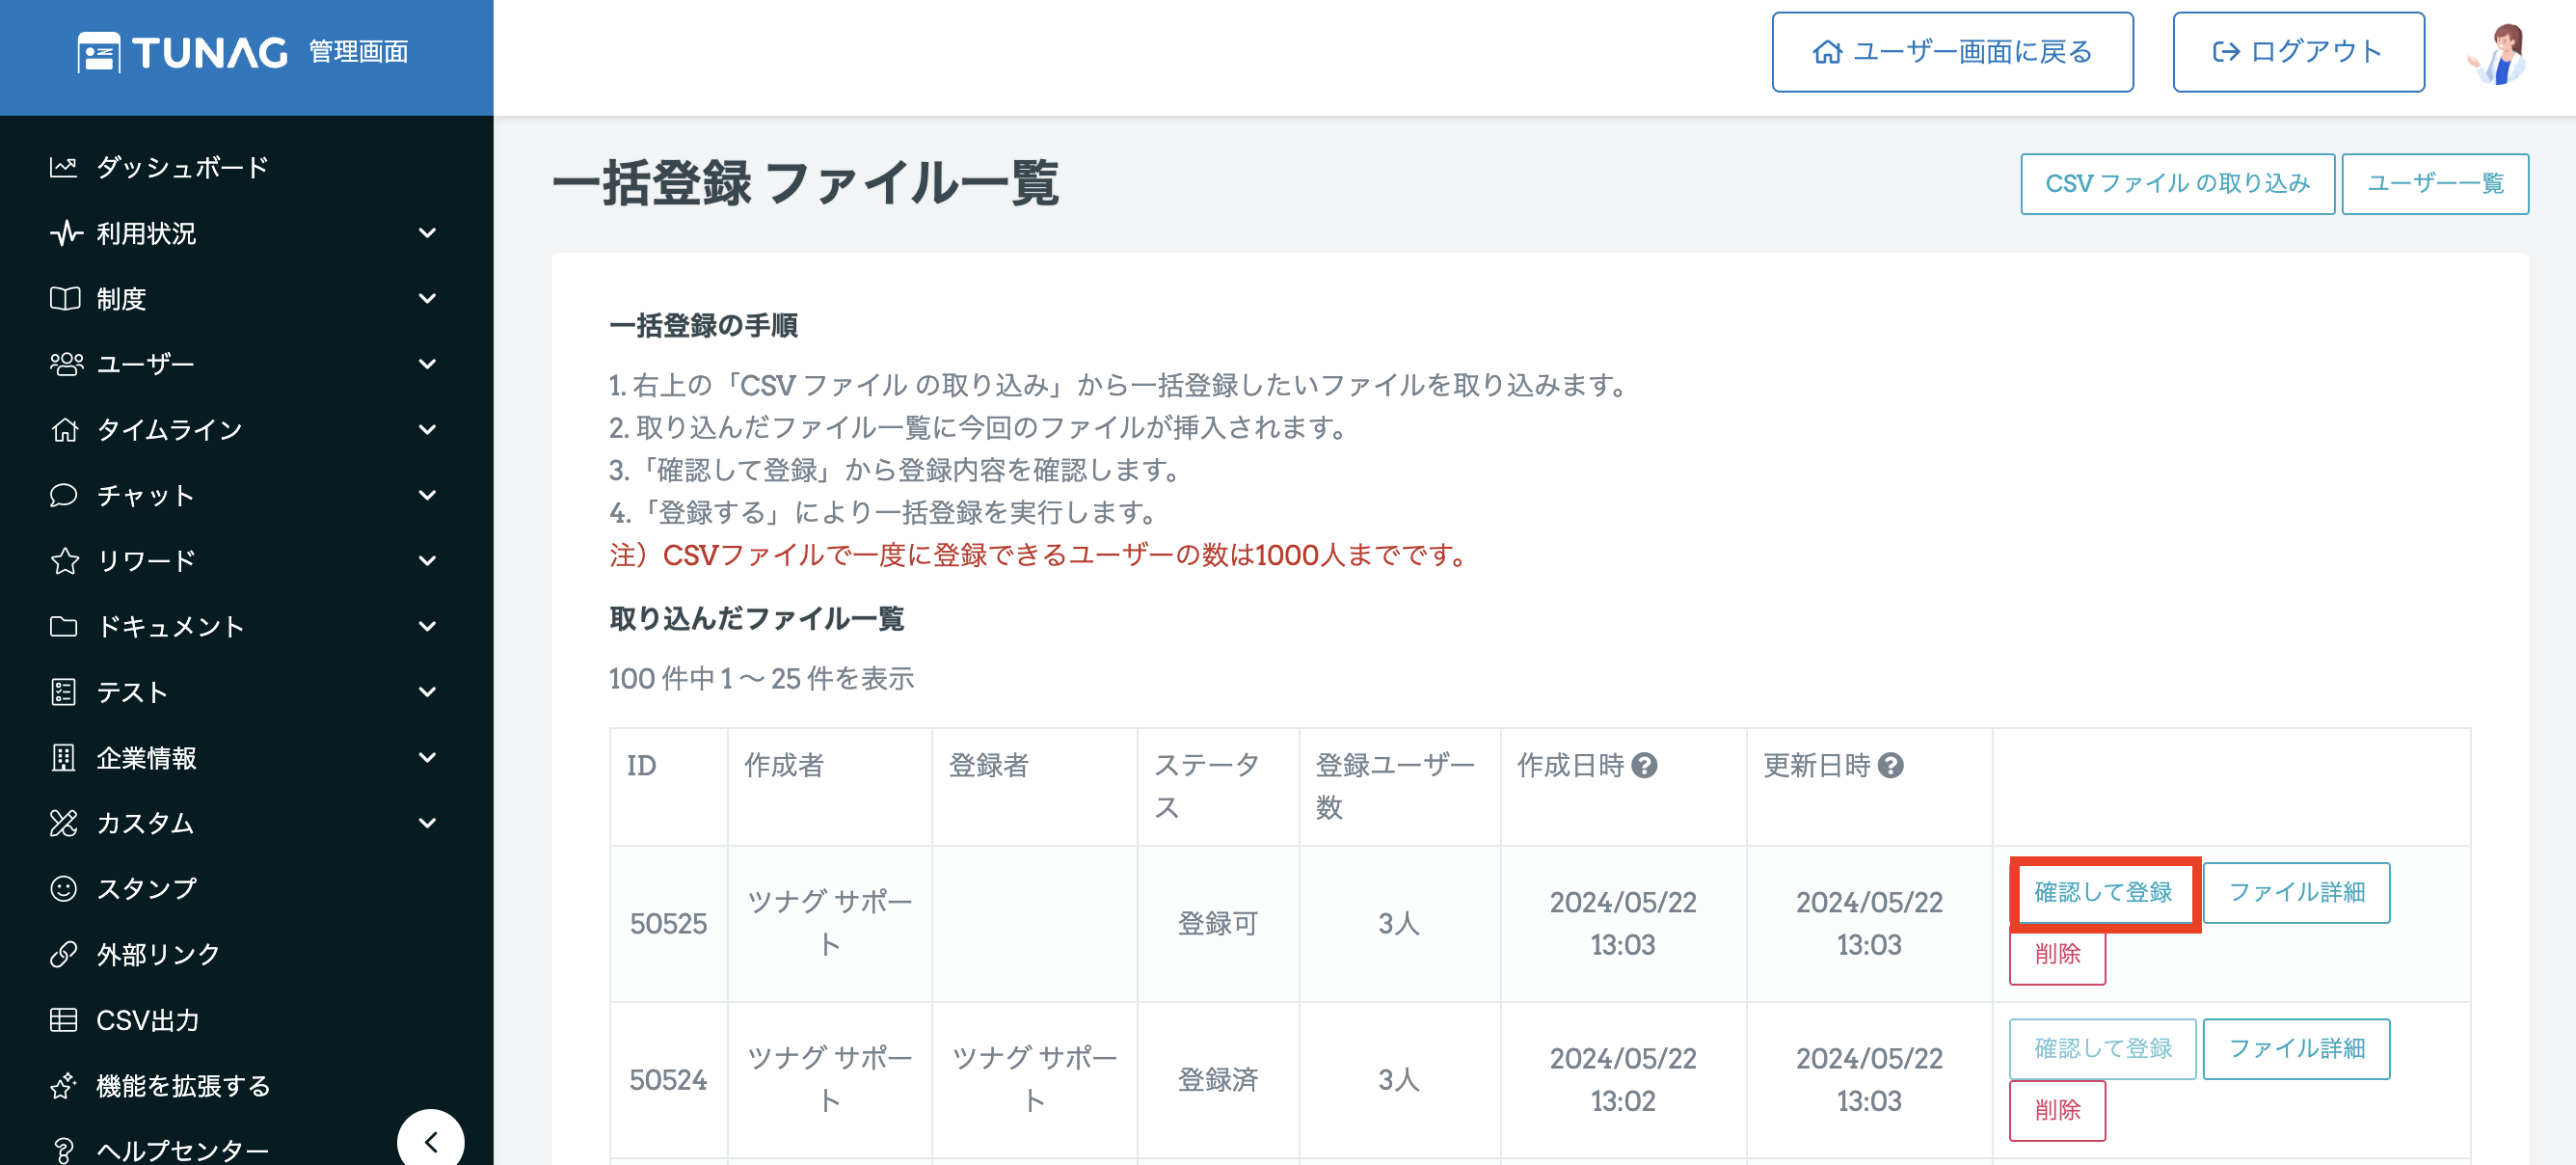Expand the 企業情報 menu chevron
The width and height of the screenshot is (2576, 1165).
(x=427, y=757)
